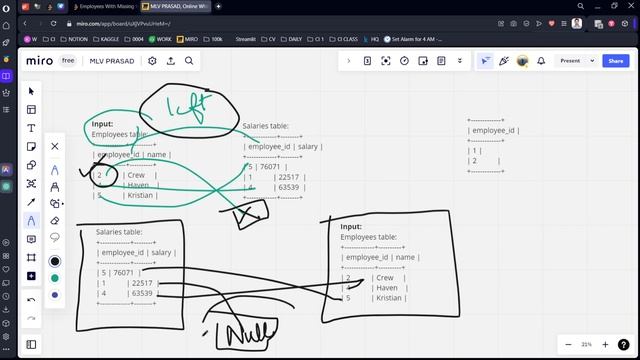Select the Eraser tool
The image size is (640, 360).
coord(55,221)
